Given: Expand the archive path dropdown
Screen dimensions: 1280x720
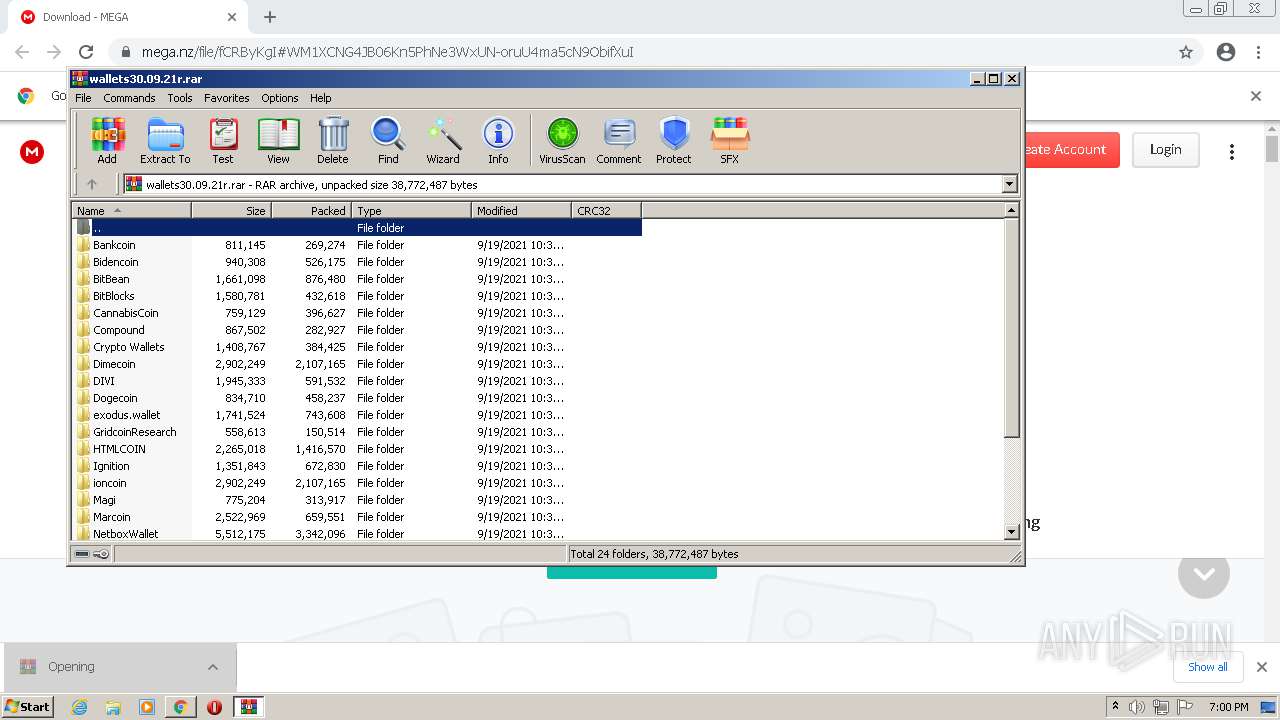Looking at the screenshot, I should tap(1009, 184).
